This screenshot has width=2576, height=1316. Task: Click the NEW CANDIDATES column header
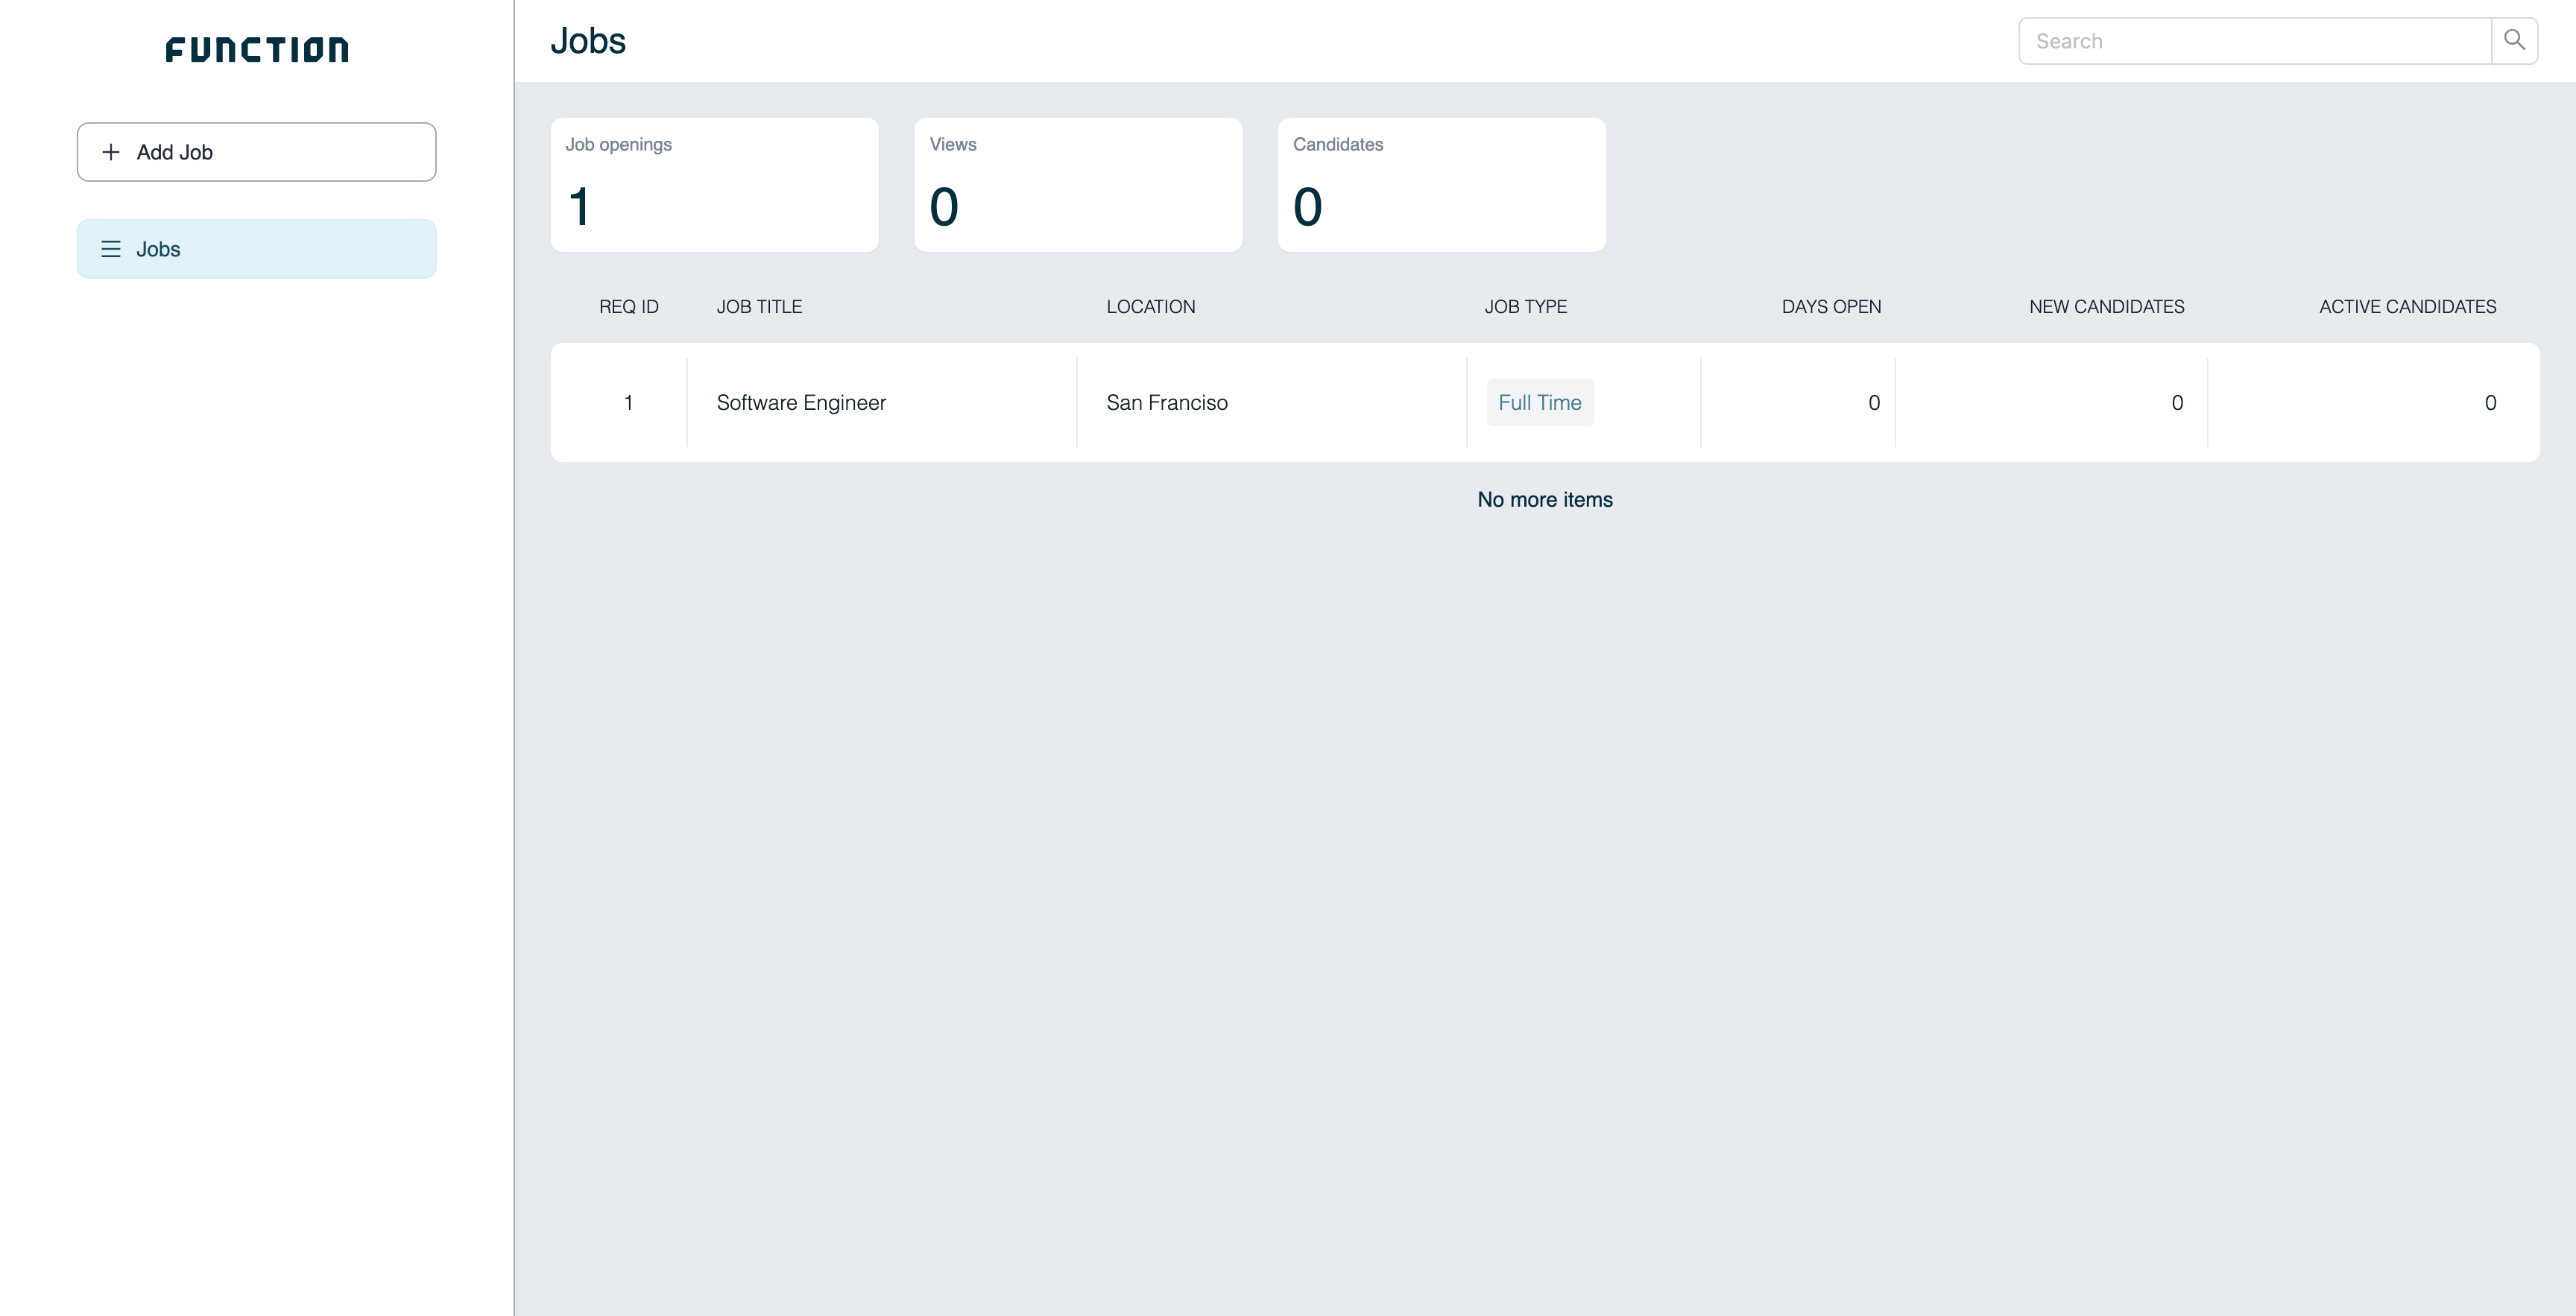[2106, 307]
